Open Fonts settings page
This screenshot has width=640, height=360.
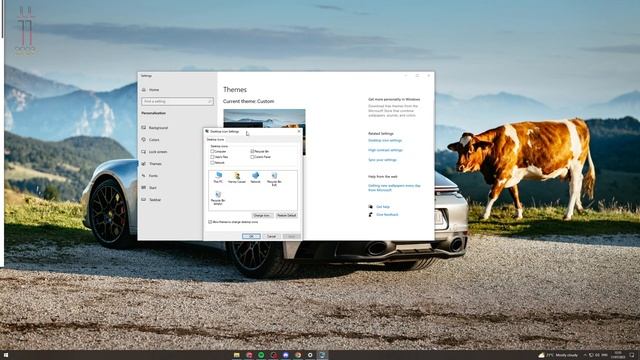tap(153, 176)
